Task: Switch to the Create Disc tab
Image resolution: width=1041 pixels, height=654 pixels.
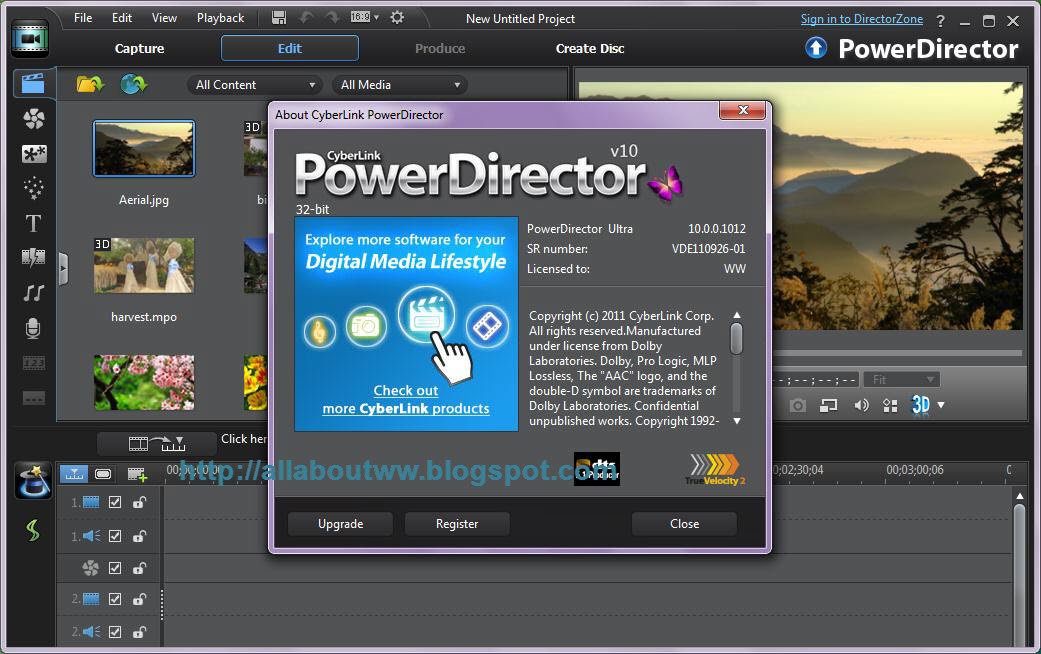Action: pyautogui.click(x=590, y=48)
